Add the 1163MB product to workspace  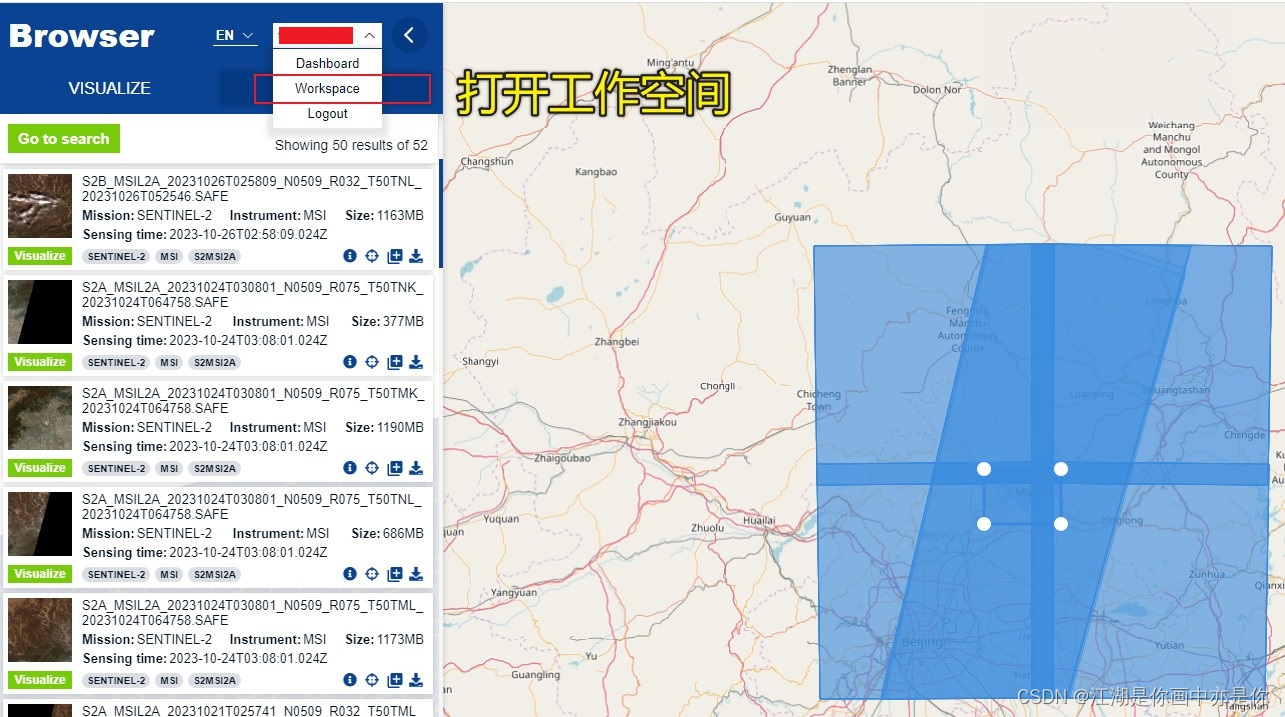click(x=395, y=256)
